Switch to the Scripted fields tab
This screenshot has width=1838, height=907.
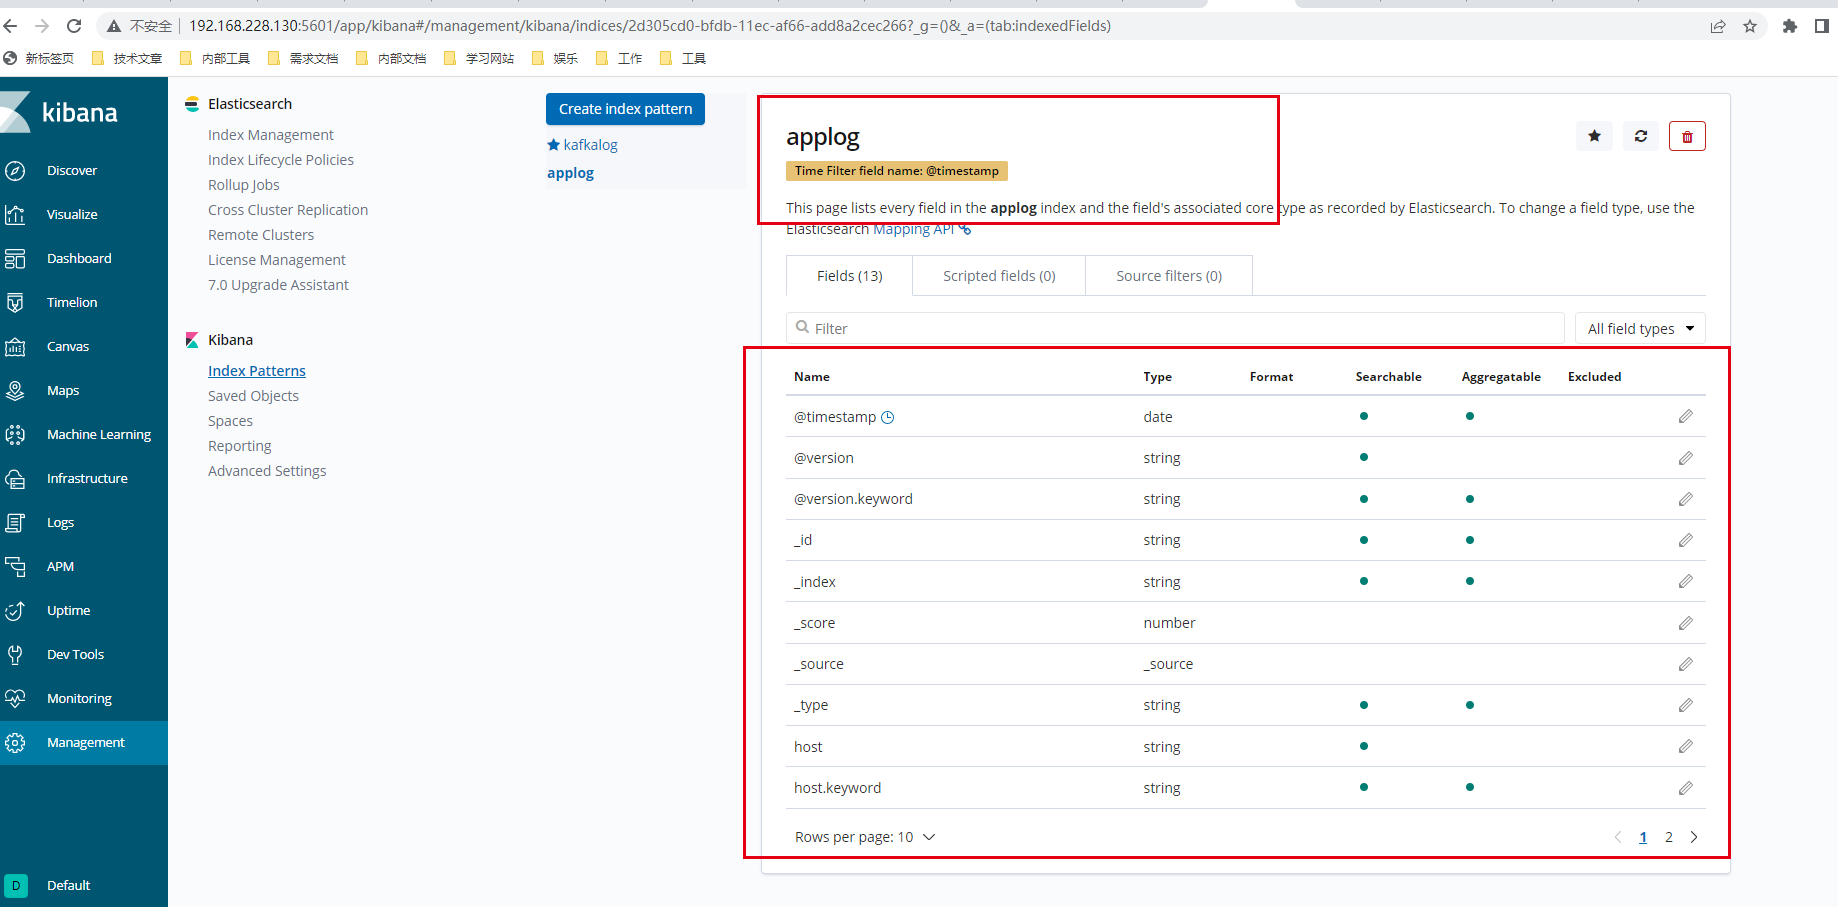tap(997, 275)
